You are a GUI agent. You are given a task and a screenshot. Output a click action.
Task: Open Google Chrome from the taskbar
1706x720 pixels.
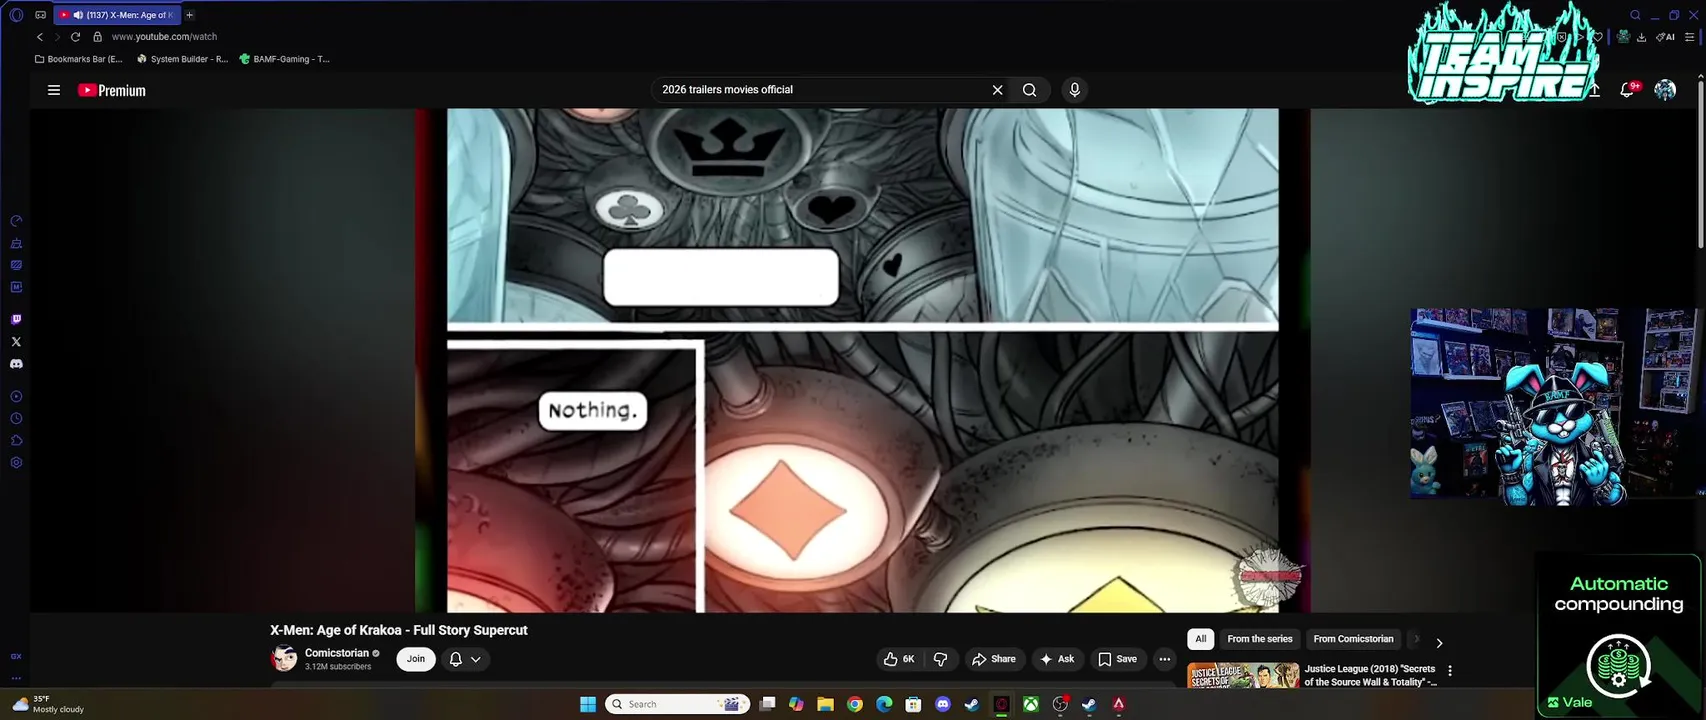[x=855, y=704]
